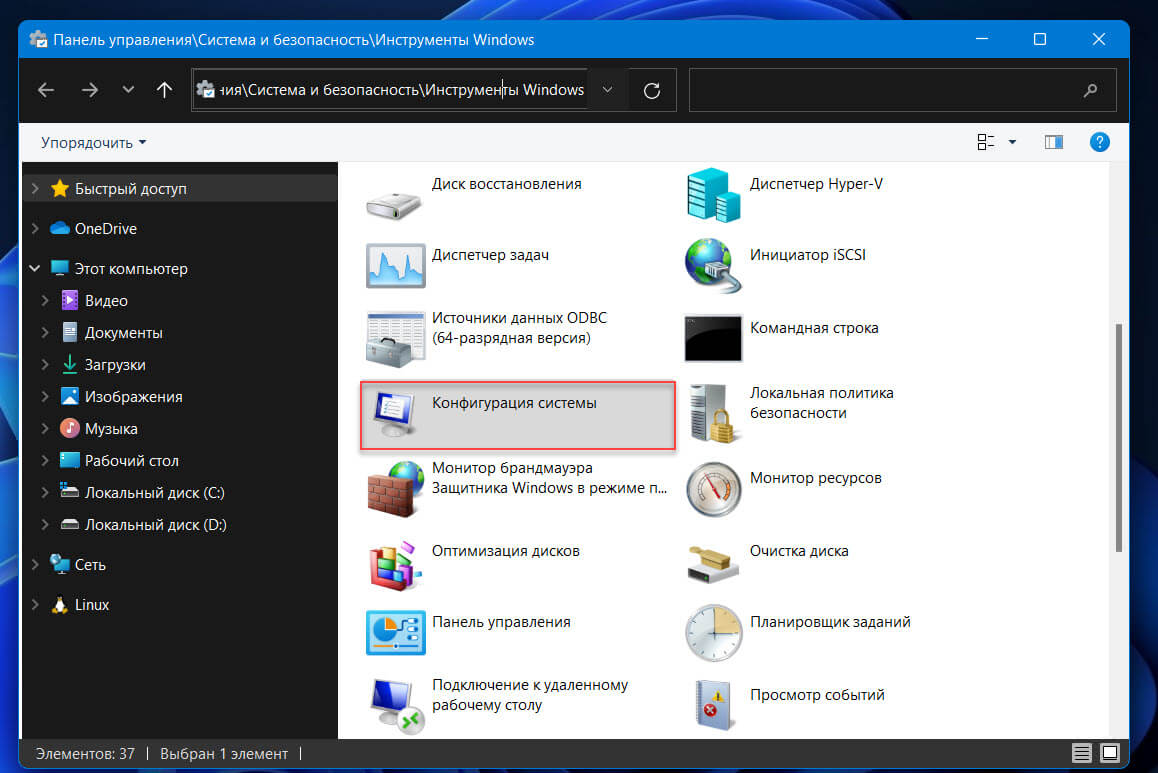
Task: Open the recent locations dropdown chevron
Action: pyautogui.click(x=128, y=90)
